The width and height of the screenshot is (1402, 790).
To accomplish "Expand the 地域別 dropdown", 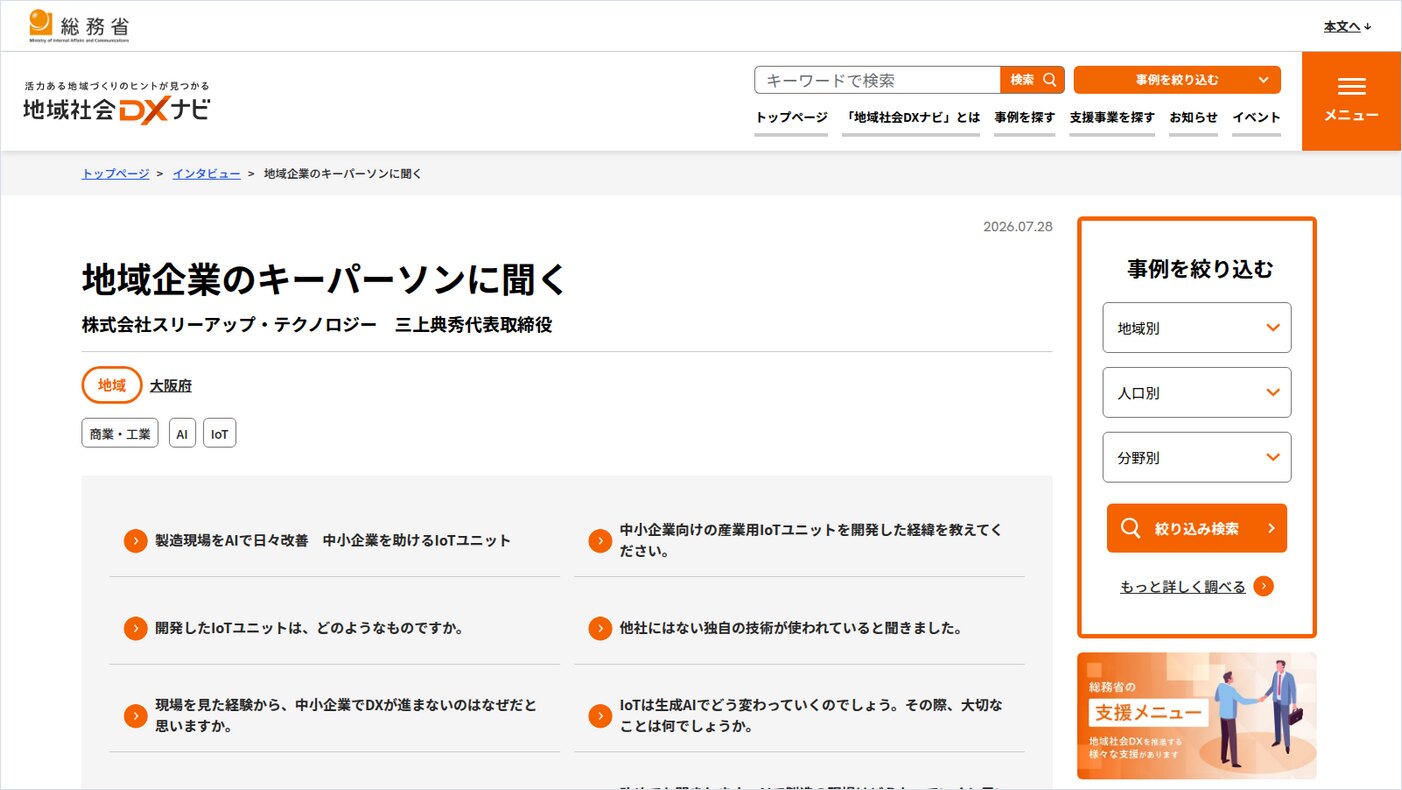I will [x=1197, y=328].
